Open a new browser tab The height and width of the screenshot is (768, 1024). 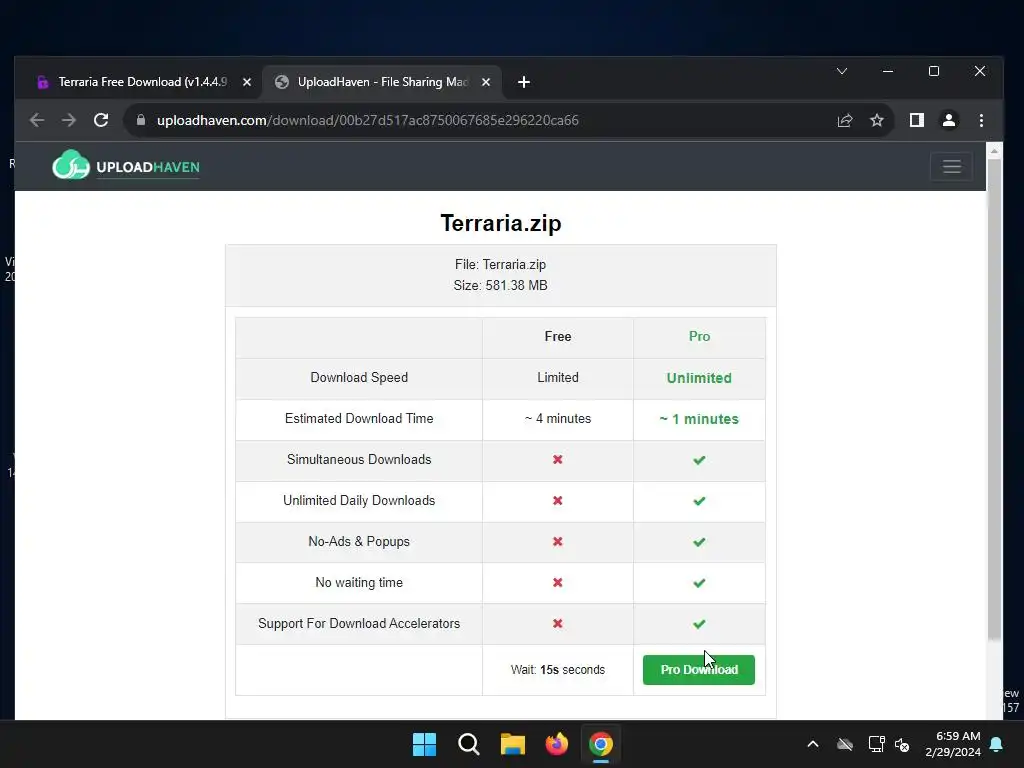tap(524, 82)
